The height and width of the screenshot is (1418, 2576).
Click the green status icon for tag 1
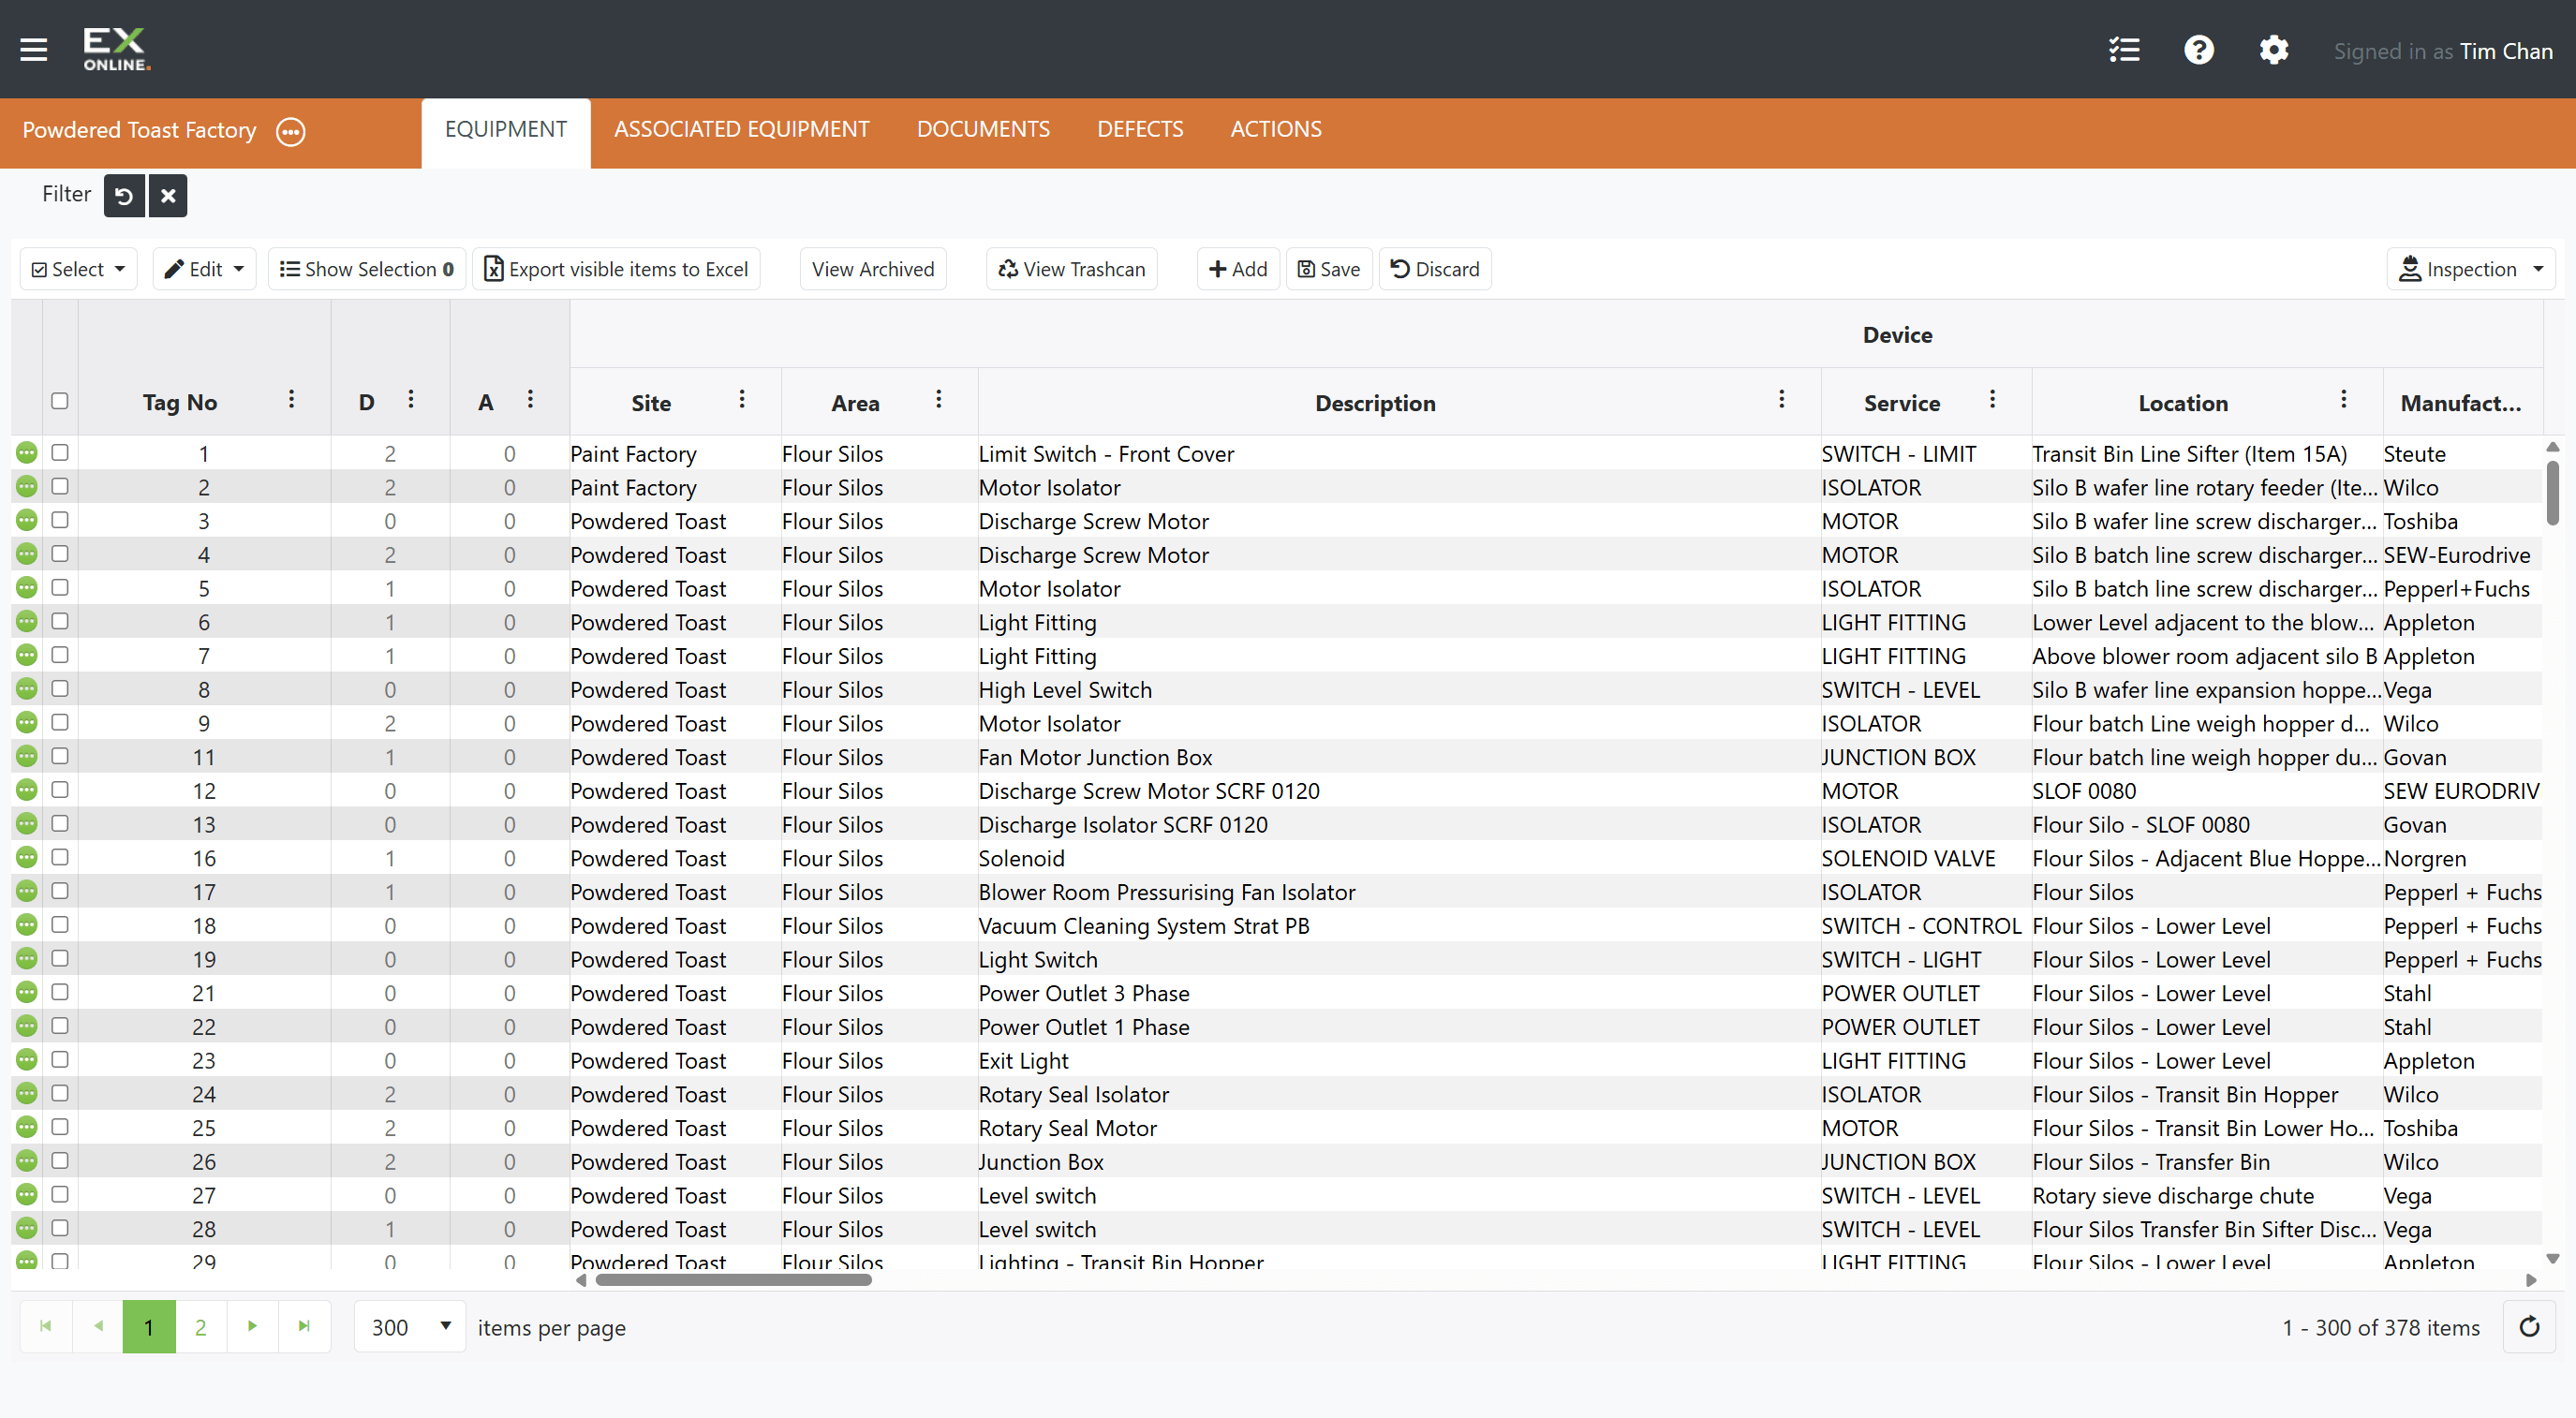click(27, 453)
